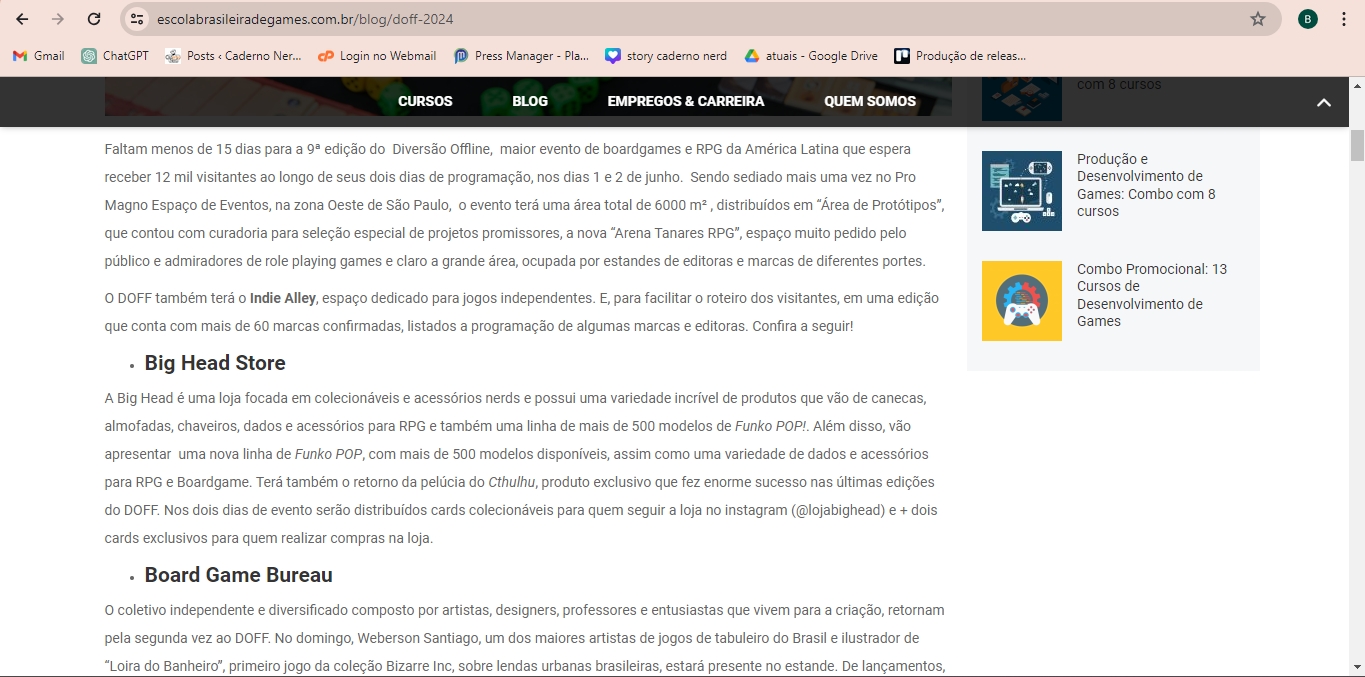Click the vertical page scrollbar thumb
This screenshot has height=677, width=1365.
(x=1357, y=145)
